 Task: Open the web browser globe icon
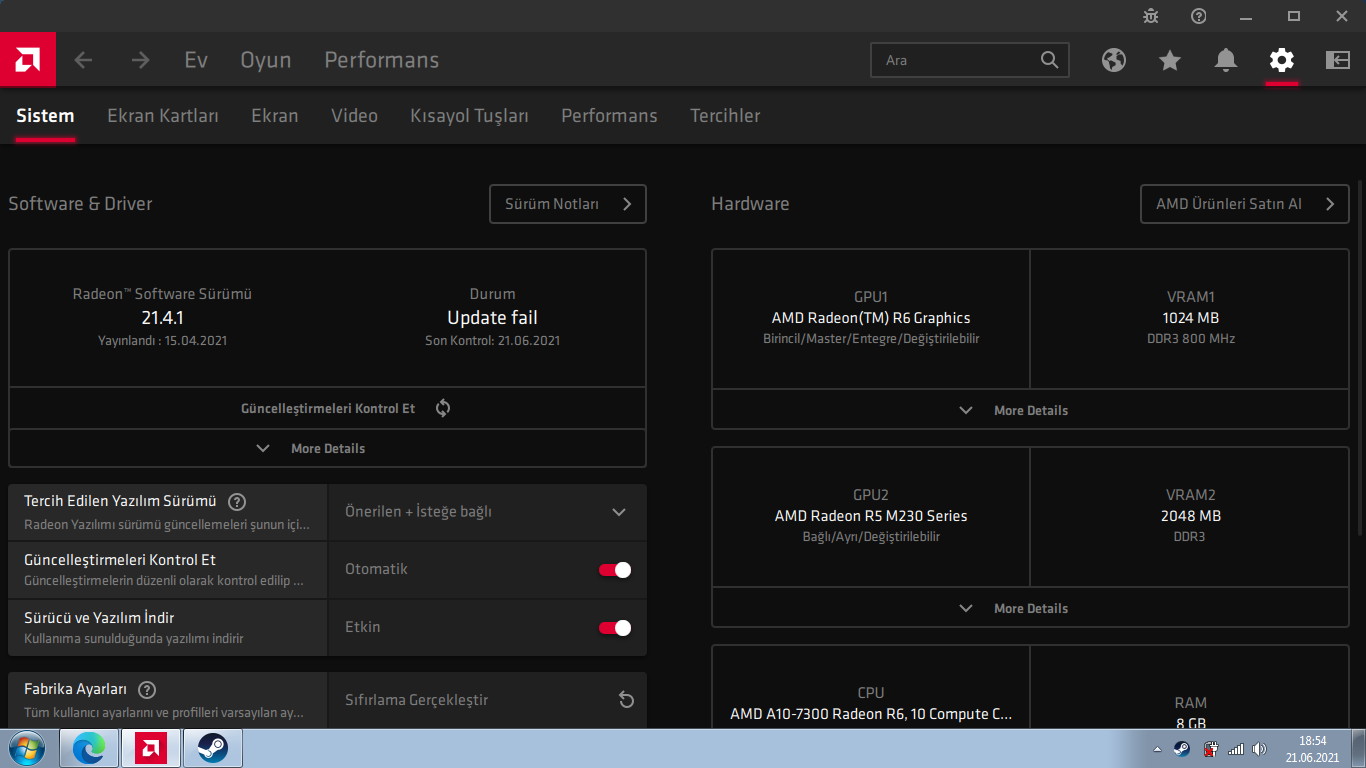click(1114, 60)
